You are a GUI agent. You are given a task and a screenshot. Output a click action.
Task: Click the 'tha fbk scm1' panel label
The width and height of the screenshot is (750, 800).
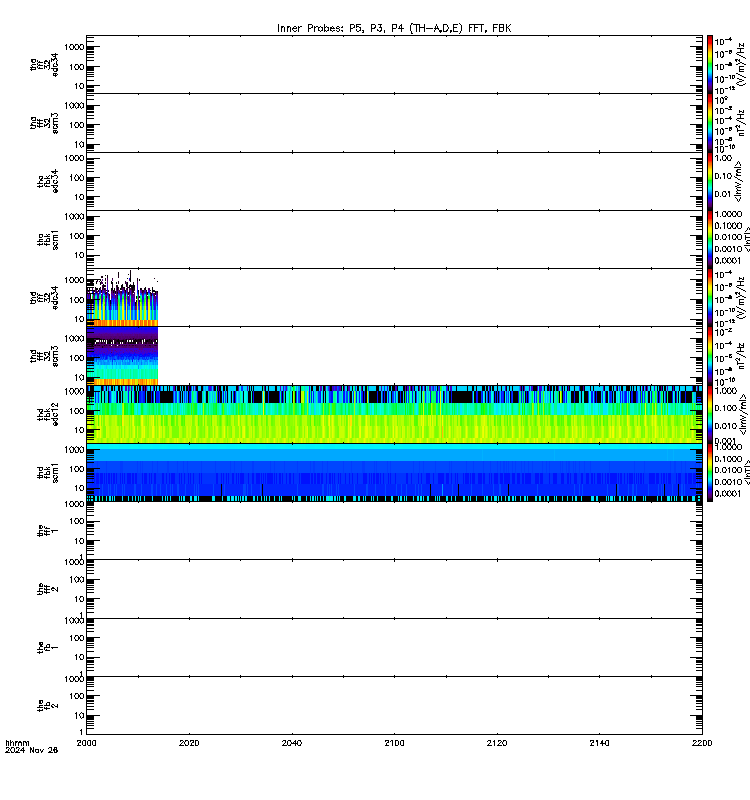tap(48, 240)
